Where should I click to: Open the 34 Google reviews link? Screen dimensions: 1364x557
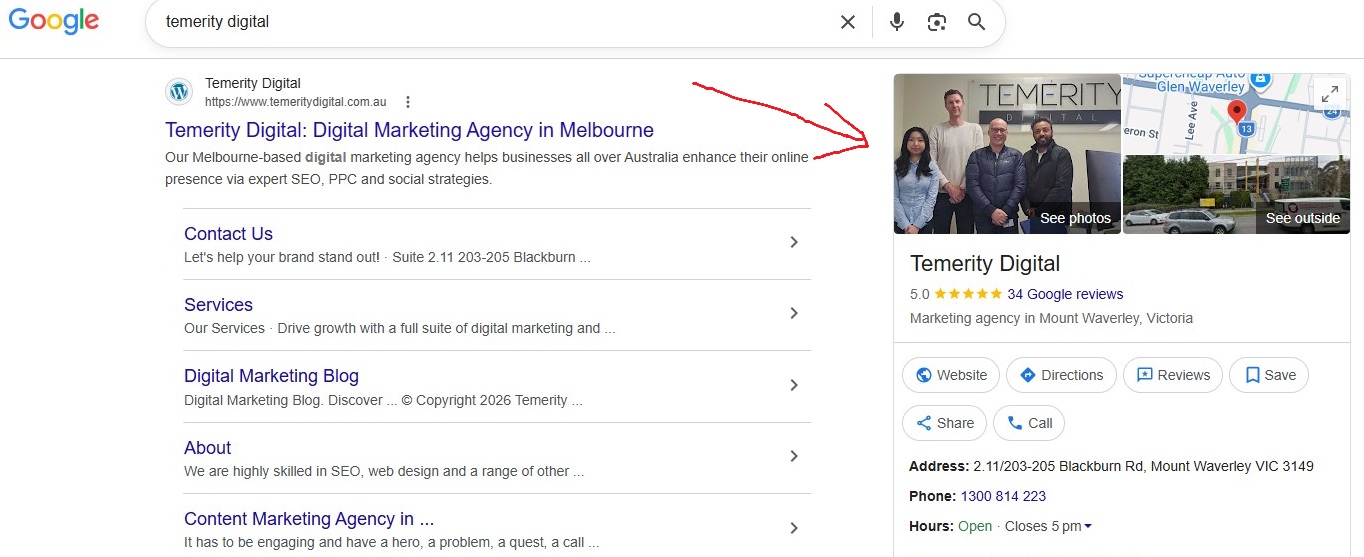click(1065, 294)
